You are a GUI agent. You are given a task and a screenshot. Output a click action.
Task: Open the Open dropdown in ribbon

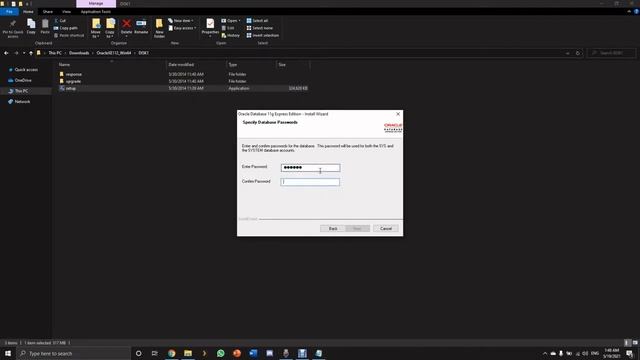click(231, 20)
